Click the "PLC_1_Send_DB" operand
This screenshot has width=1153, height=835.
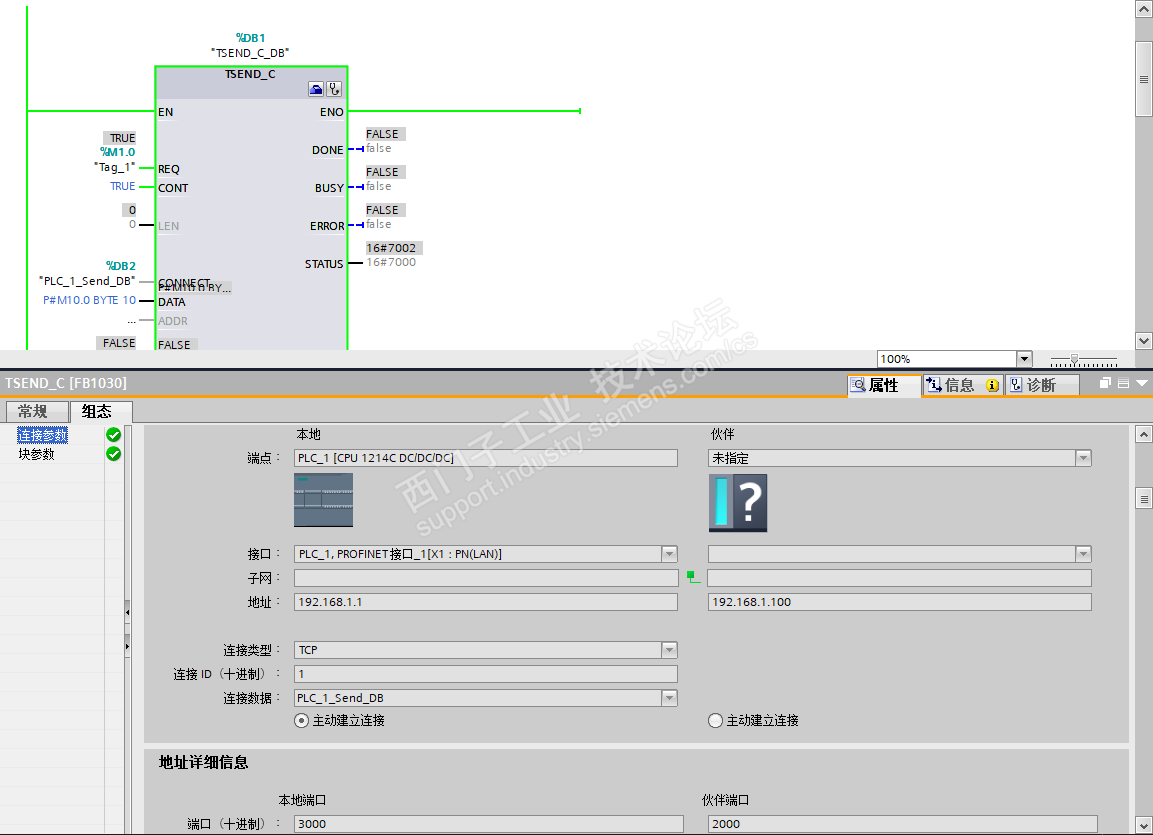coord(88,281)
